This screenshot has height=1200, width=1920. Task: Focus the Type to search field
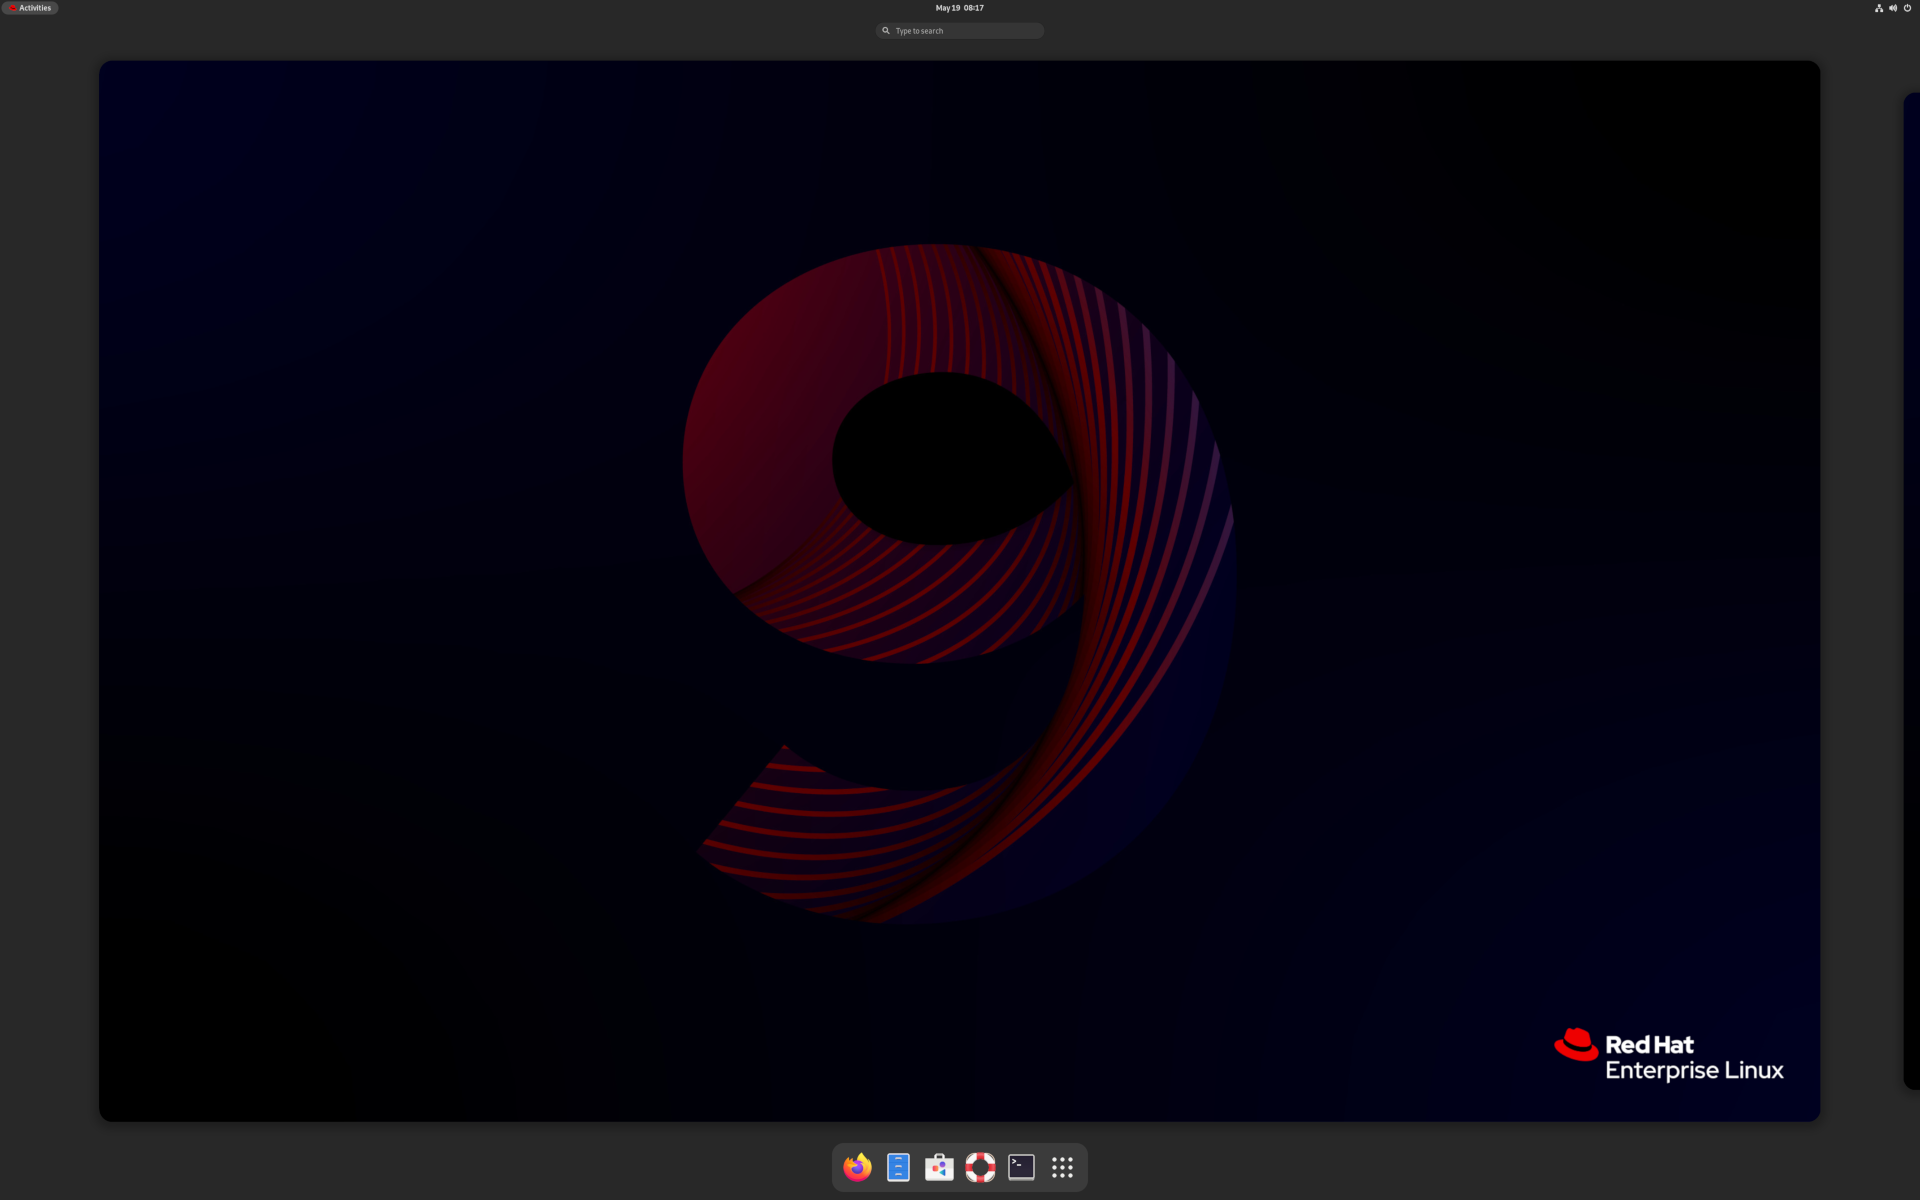[x=959, y=31]
